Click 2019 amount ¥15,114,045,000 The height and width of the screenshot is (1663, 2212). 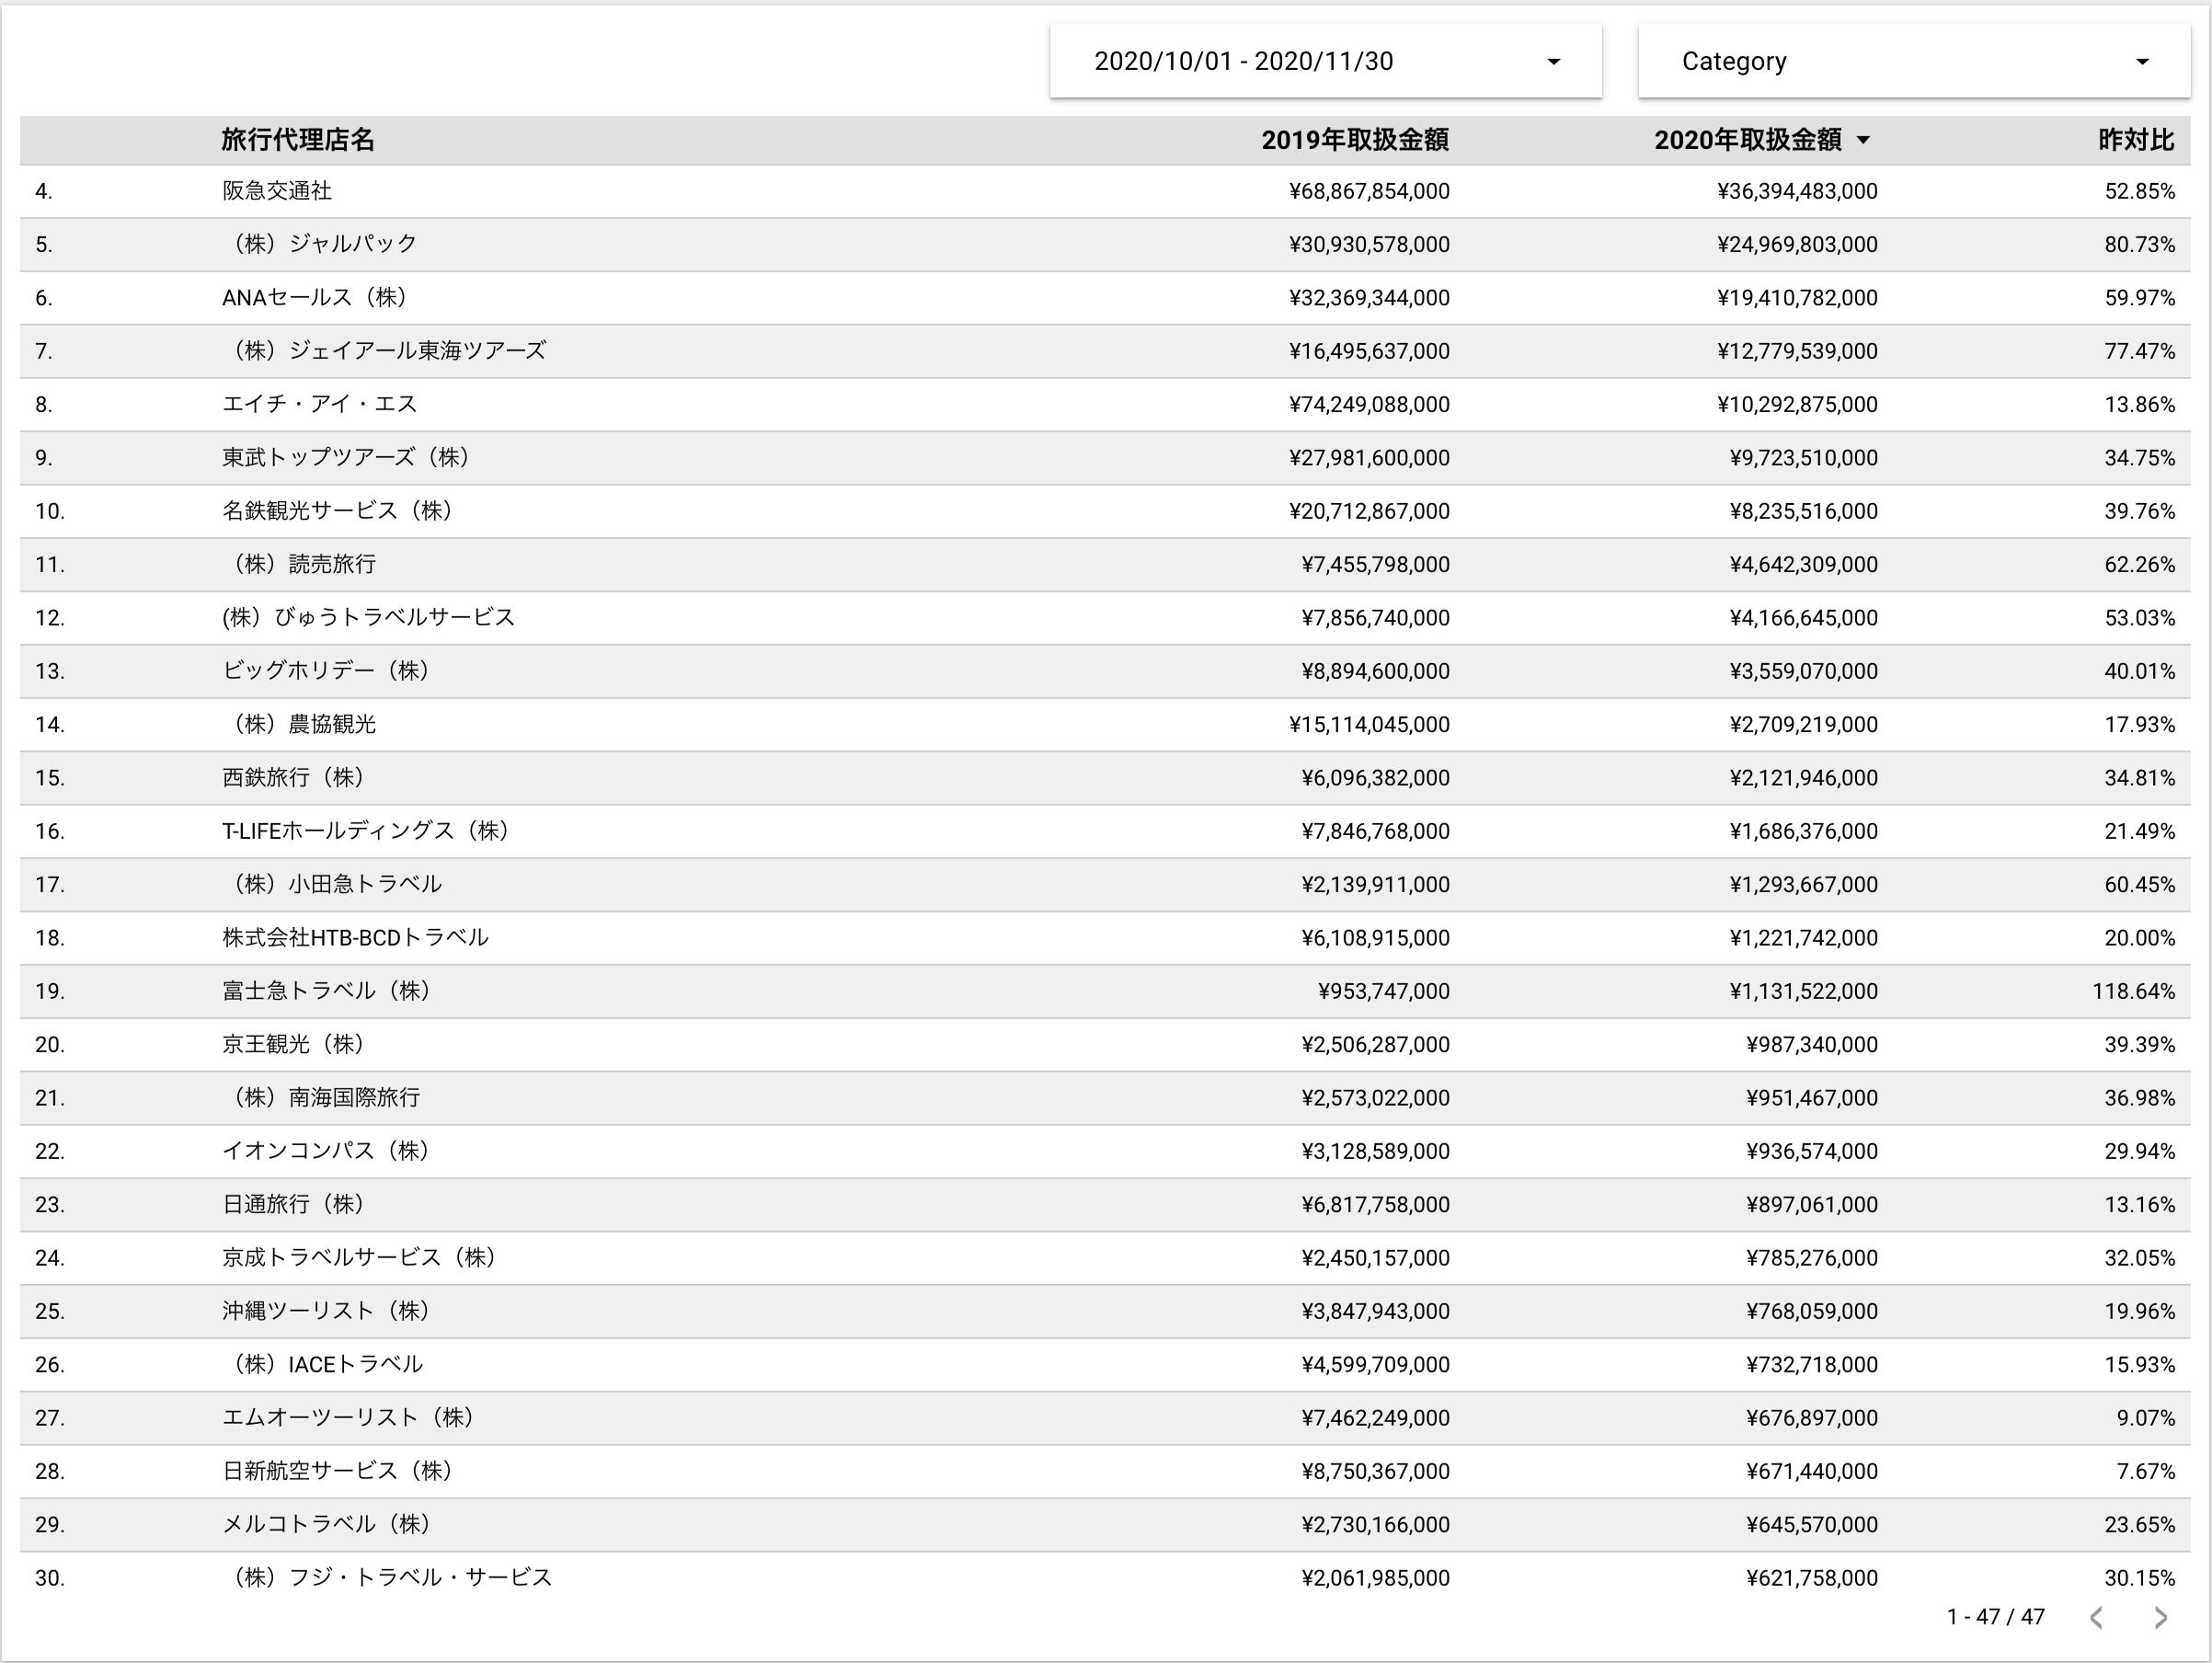click(1369, 724)
